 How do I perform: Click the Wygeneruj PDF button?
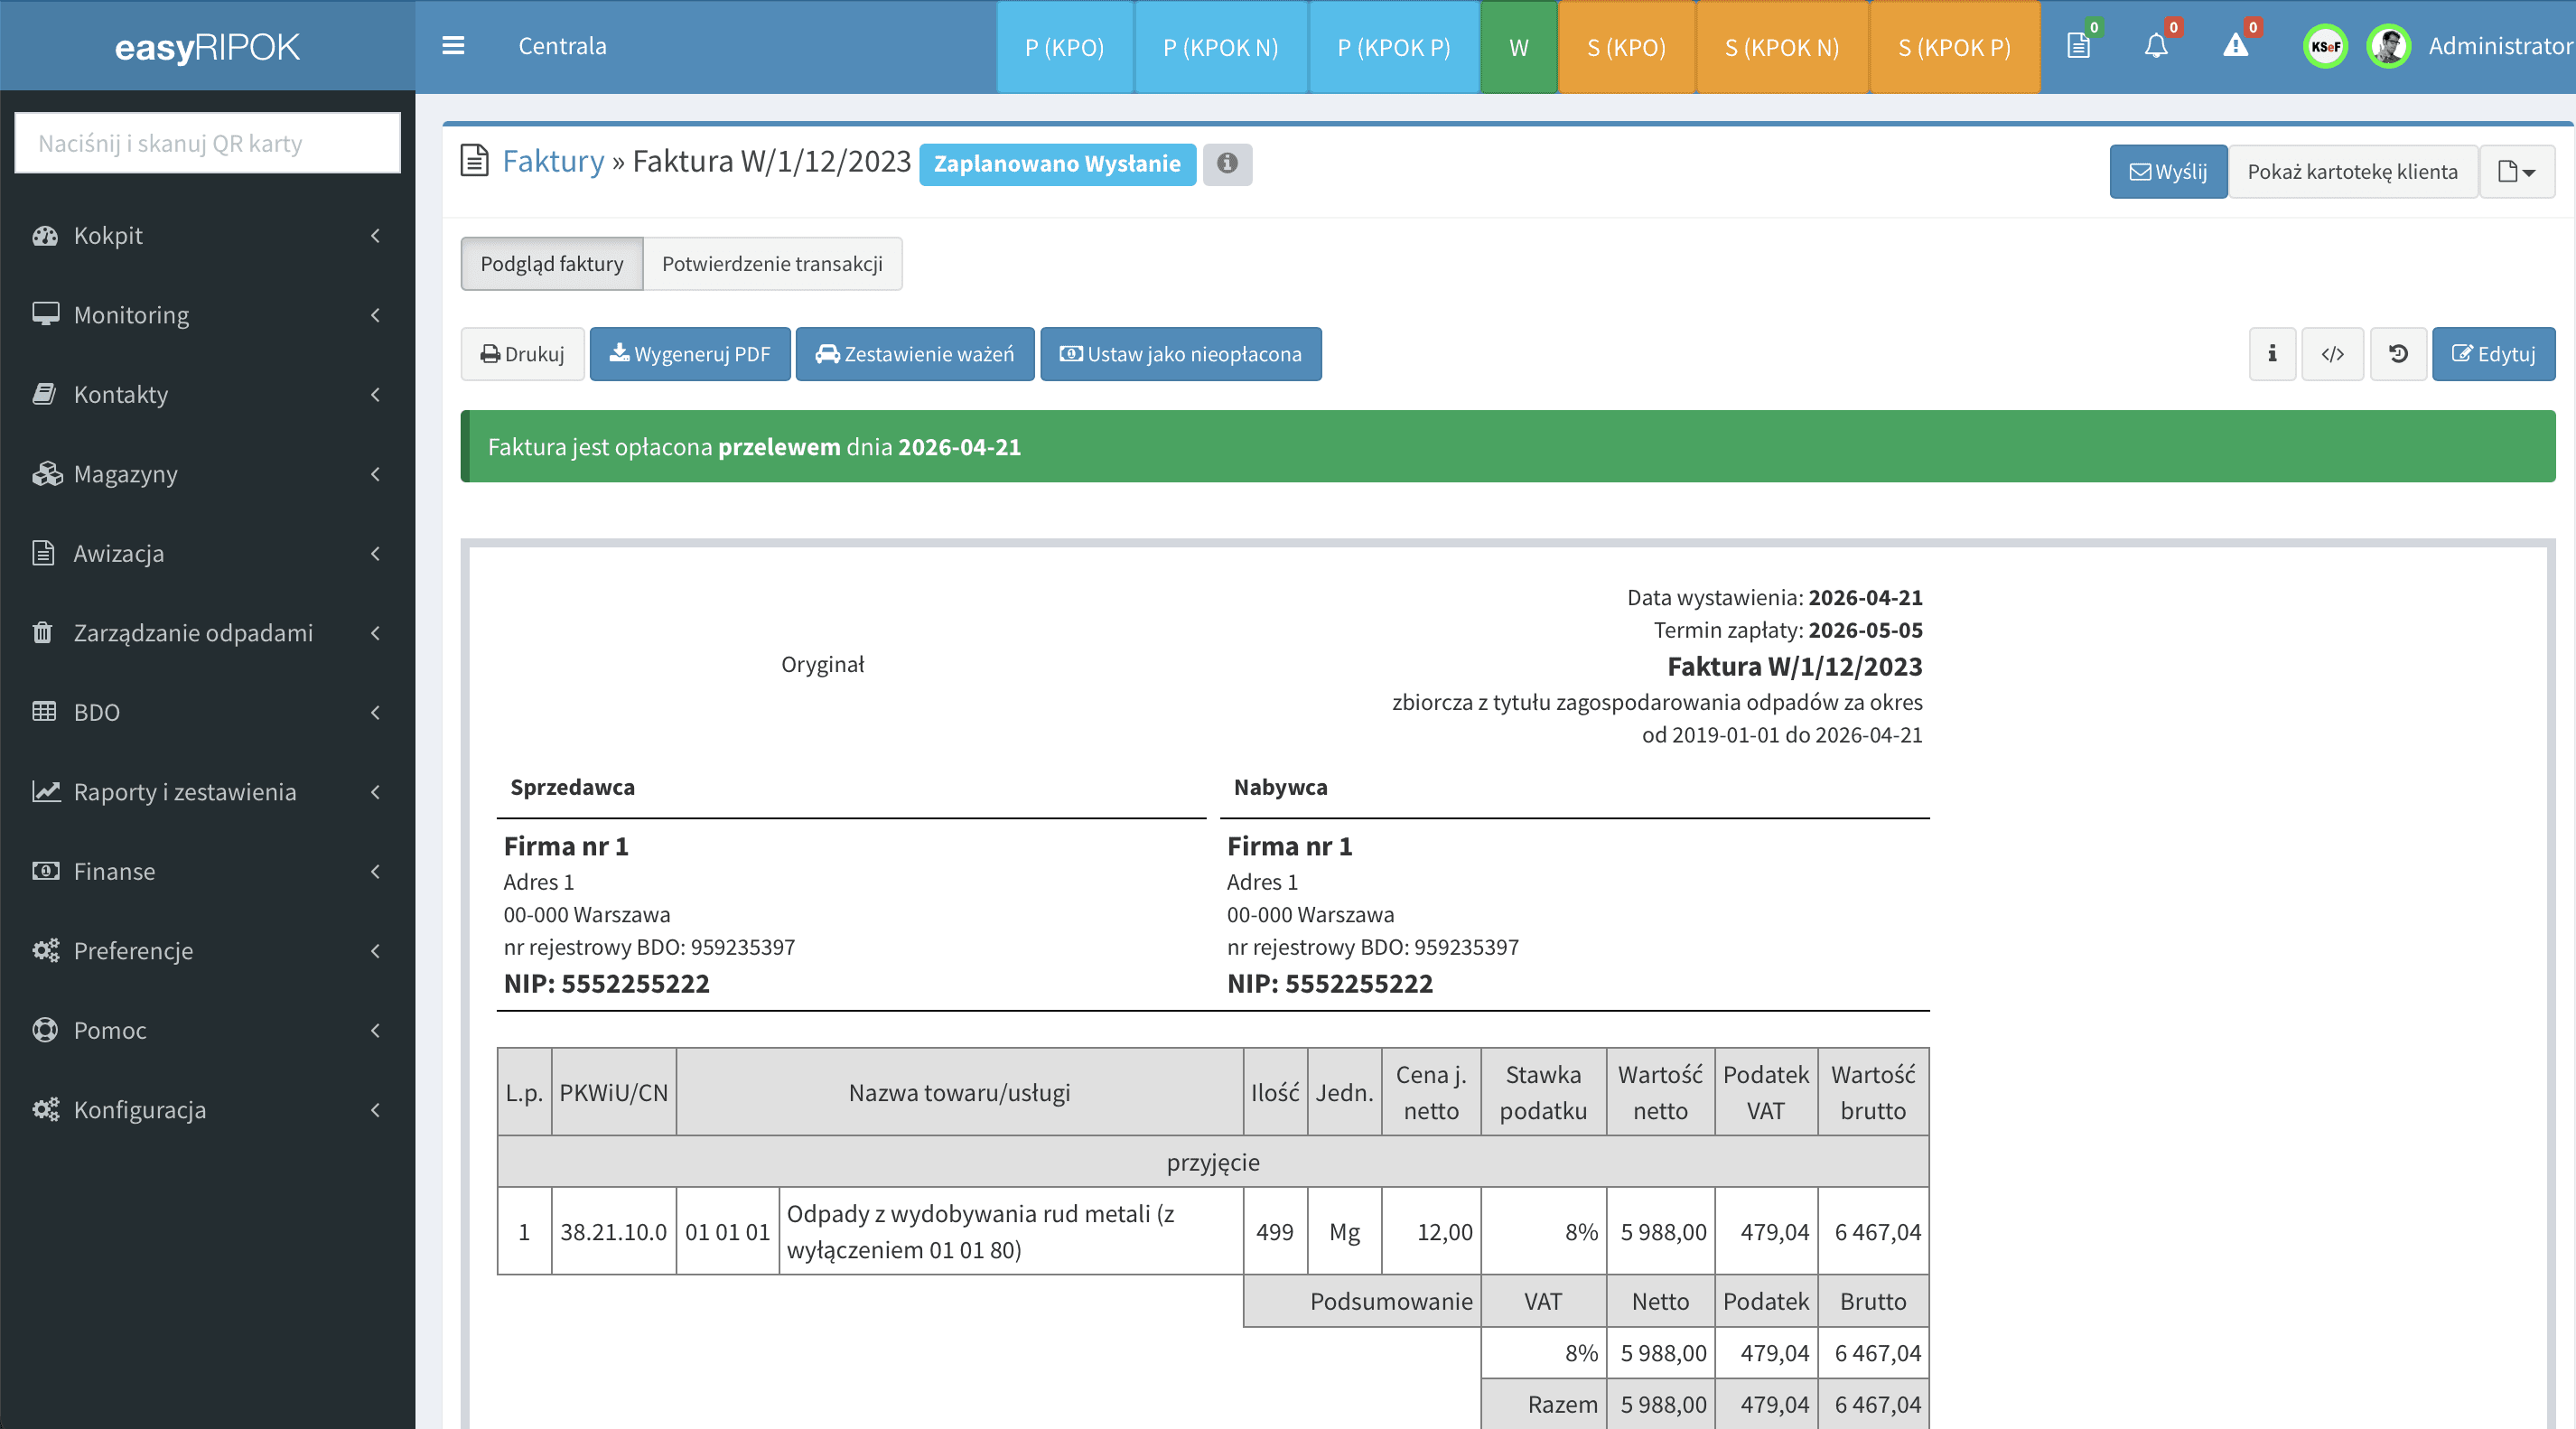click(689, 353)
